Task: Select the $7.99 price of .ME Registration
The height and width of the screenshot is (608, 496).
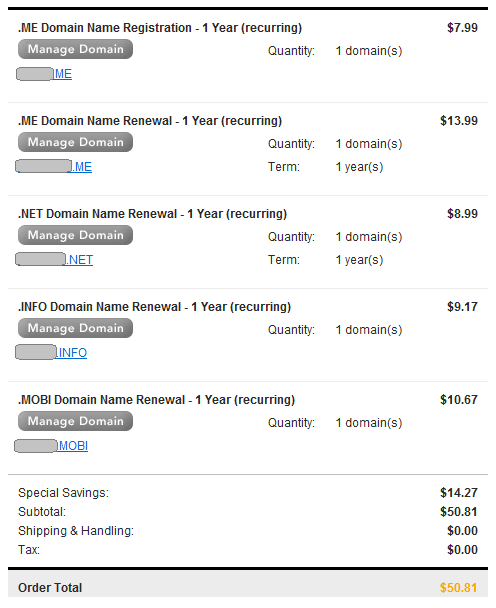Action: click(x=462, y=28)
